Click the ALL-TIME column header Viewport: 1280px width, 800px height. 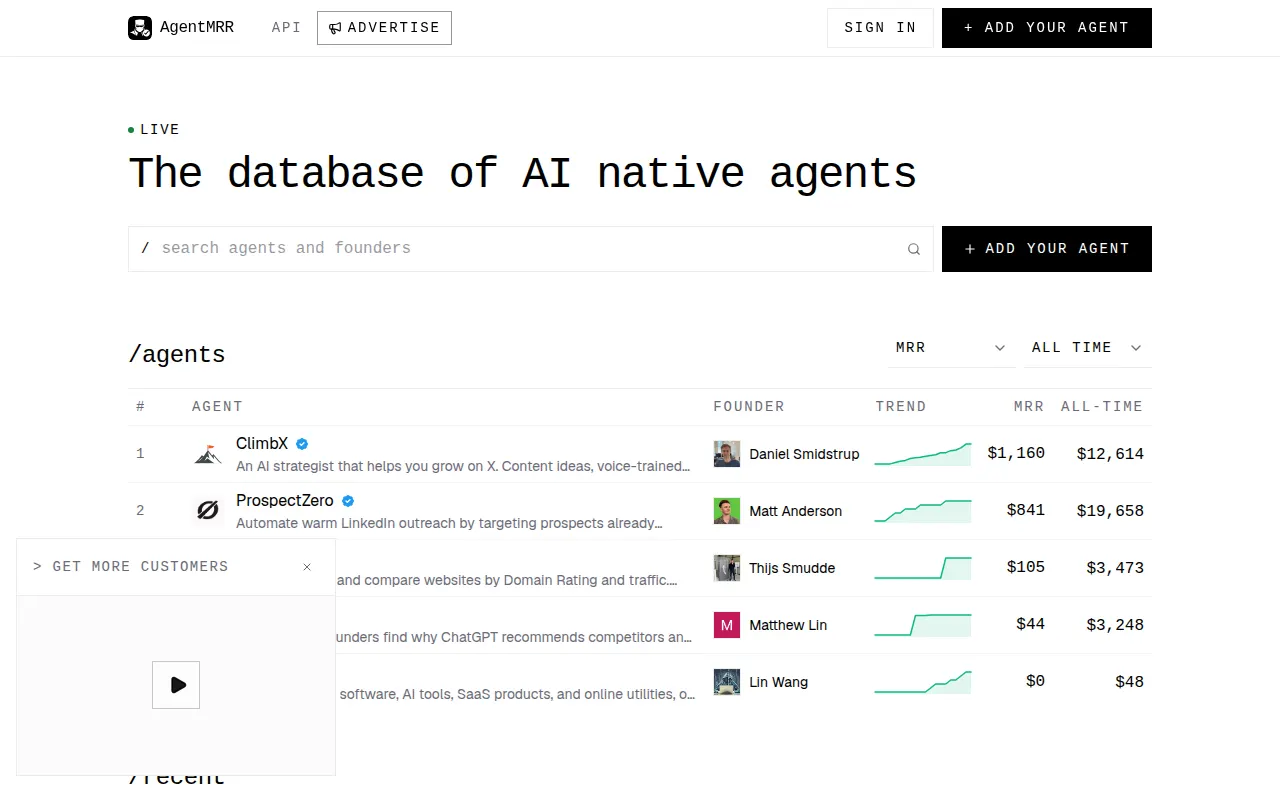pyautogui.click(x=1102, y=407)
